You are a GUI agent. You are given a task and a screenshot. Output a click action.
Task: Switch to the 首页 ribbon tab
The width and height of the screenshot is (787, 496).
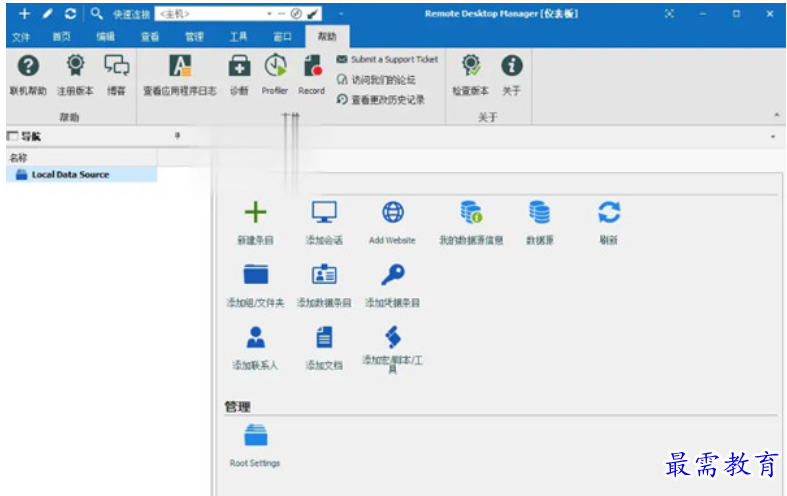coord(62,37)
